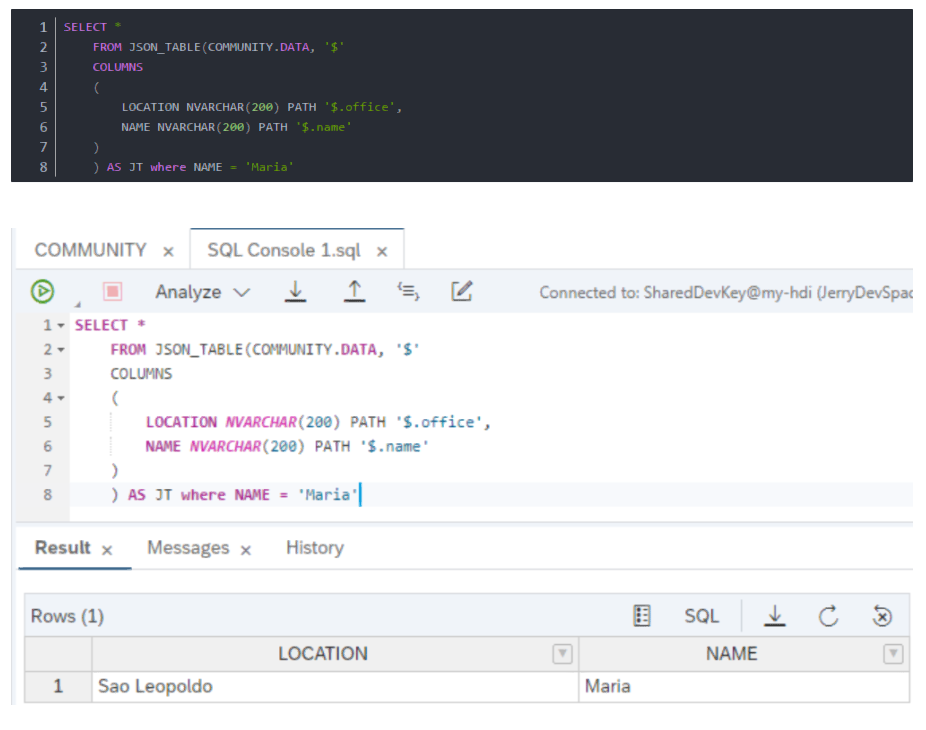The width and height of the screenshot is (926, 730).
Task: Select the Maria cell in the NAME column
Action: [744, 686]
